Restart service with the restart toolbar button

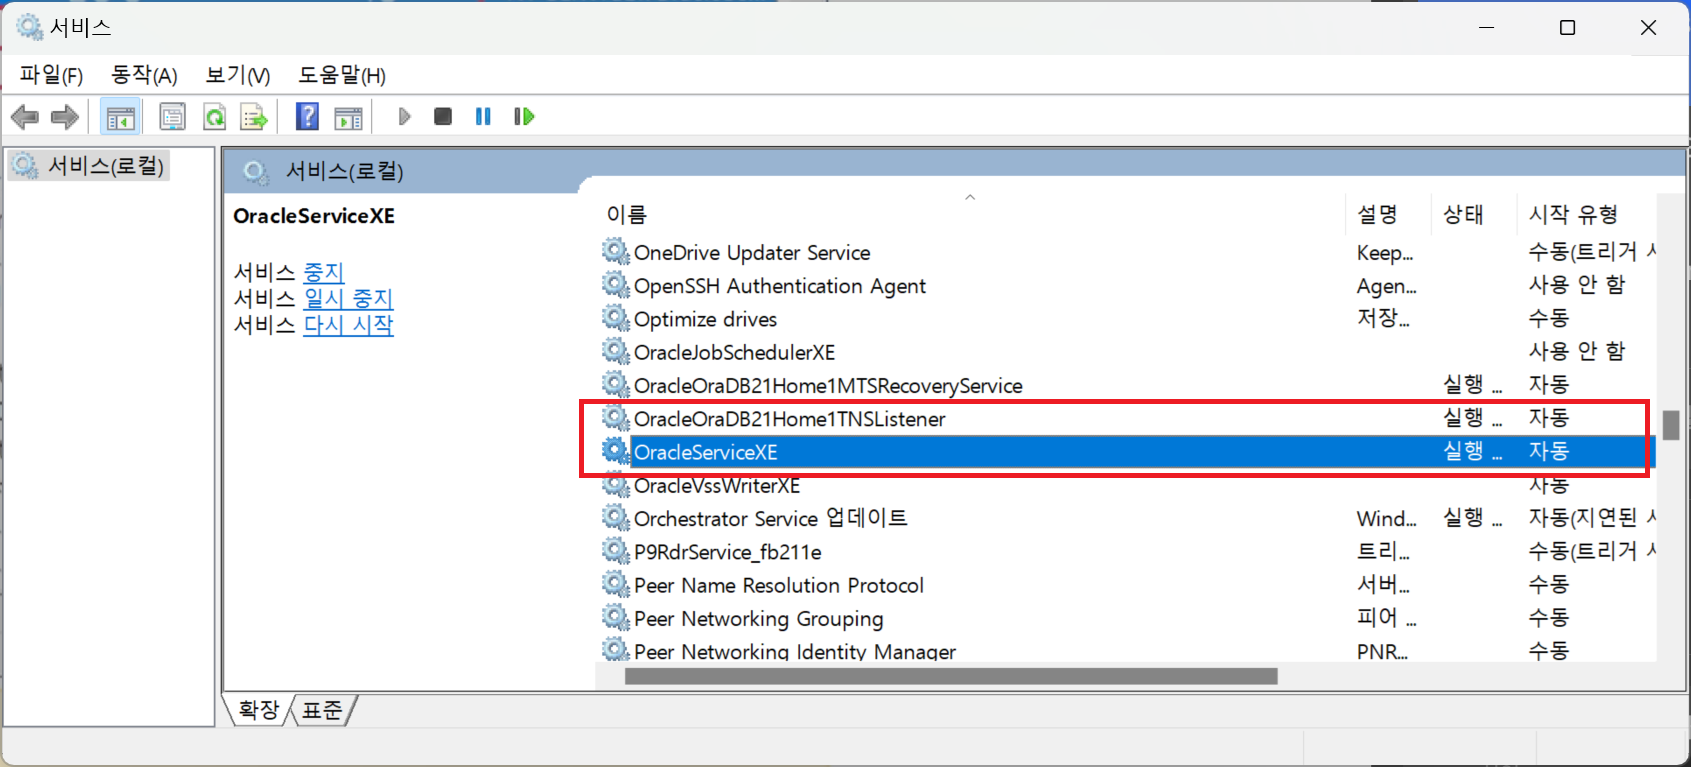[524, 117]
